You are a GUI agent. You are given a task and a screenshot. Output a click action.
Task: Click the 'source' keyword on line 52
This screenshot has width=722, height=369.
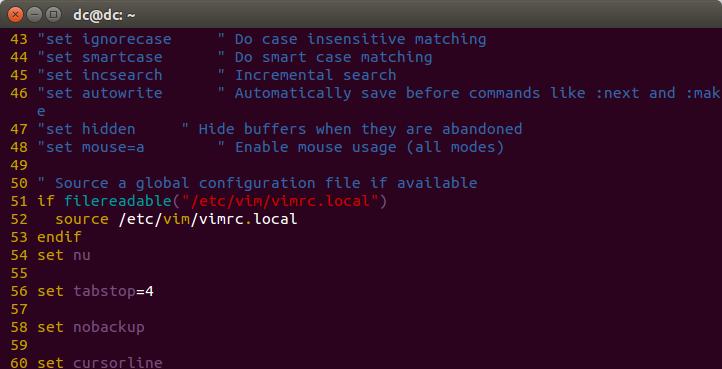pyautogui.click(x=82, y=219)
